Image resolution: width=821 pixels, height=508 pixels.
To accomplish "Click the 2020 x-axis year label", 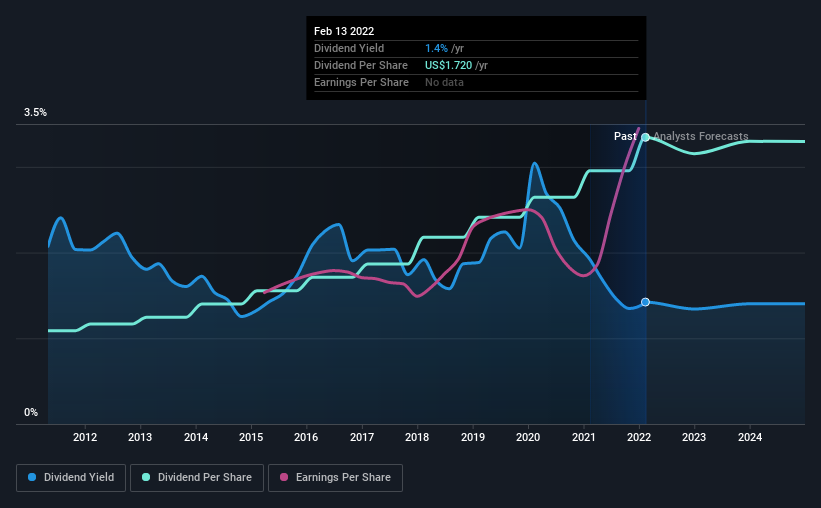I will coord(528,437).
